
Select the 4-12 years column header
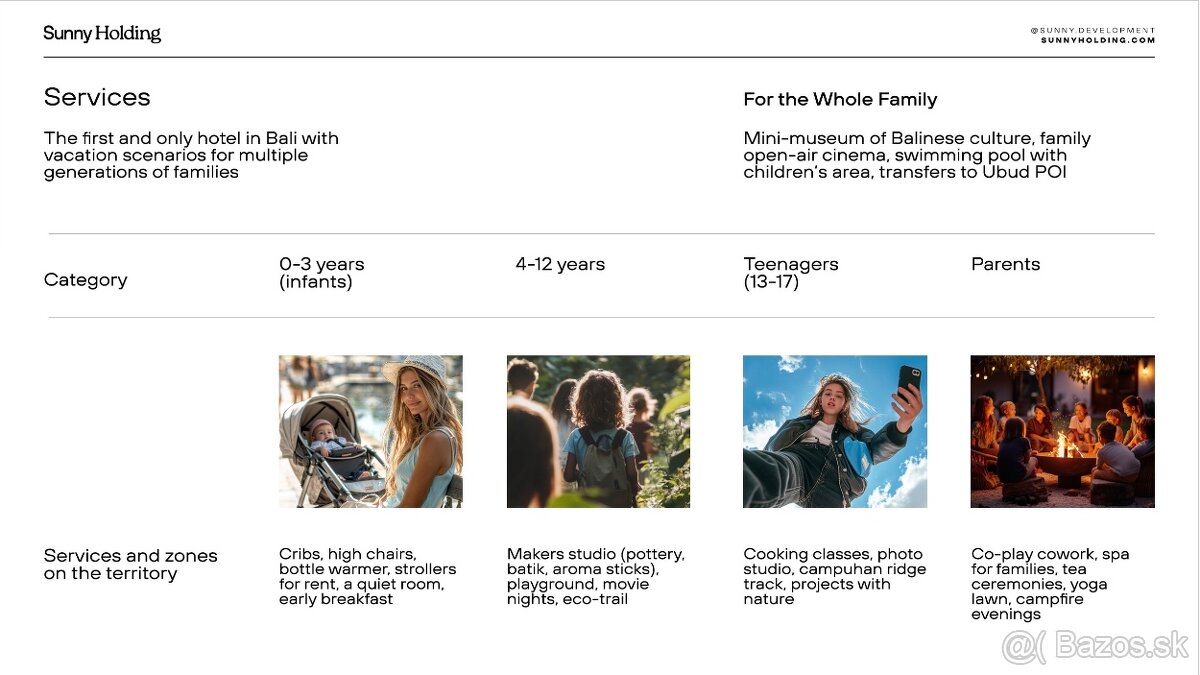tap(560, 264)
